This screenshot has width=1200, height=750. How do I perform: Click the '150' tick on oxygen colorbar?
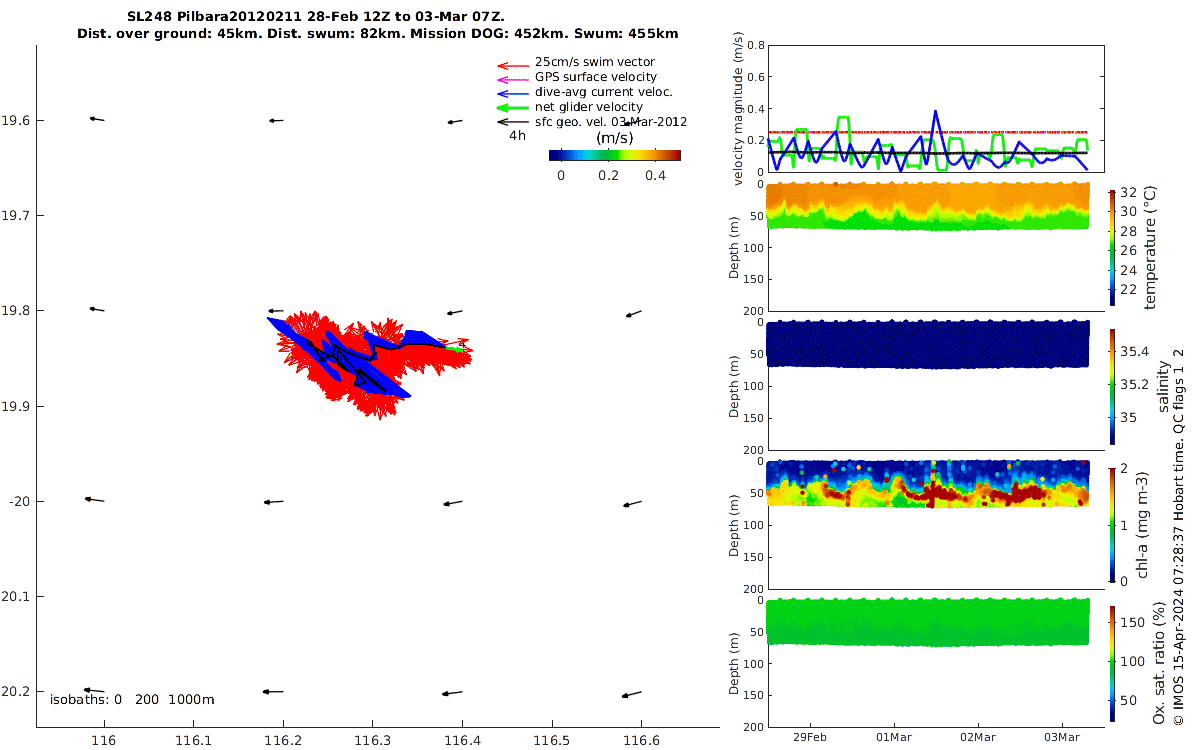pos(1131,622)
